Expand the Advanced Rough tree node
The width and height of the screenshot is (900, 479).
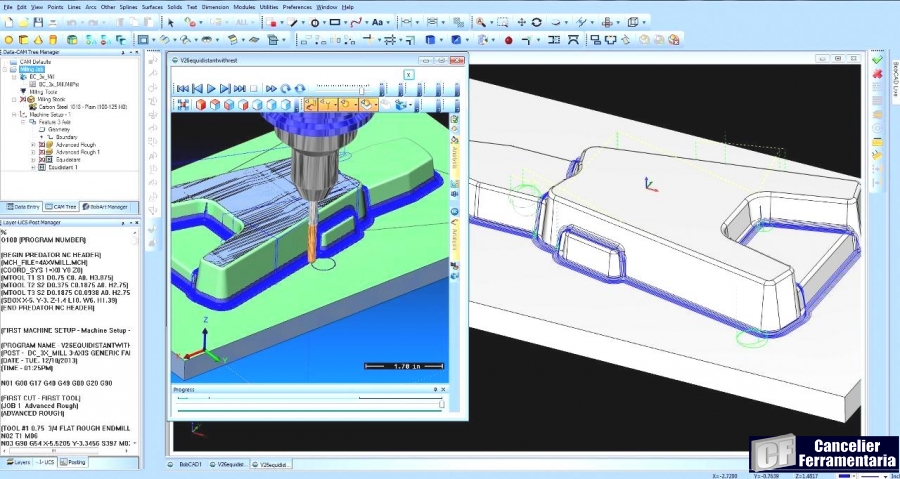33,144
